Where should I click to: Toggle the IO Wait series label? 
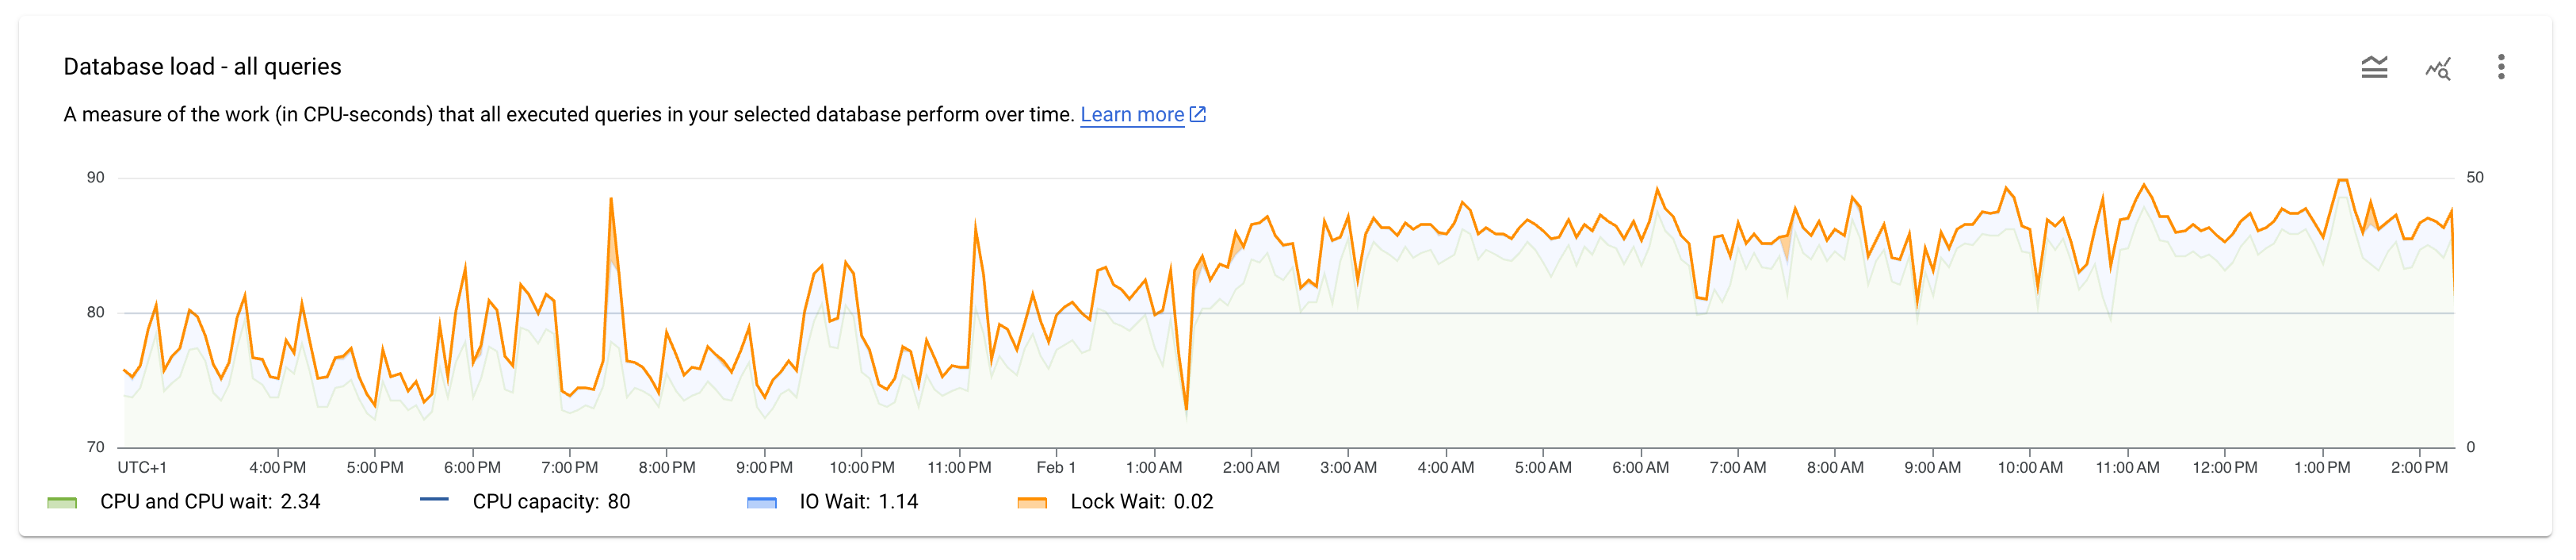pyautogui.click(x=858, y=502)
